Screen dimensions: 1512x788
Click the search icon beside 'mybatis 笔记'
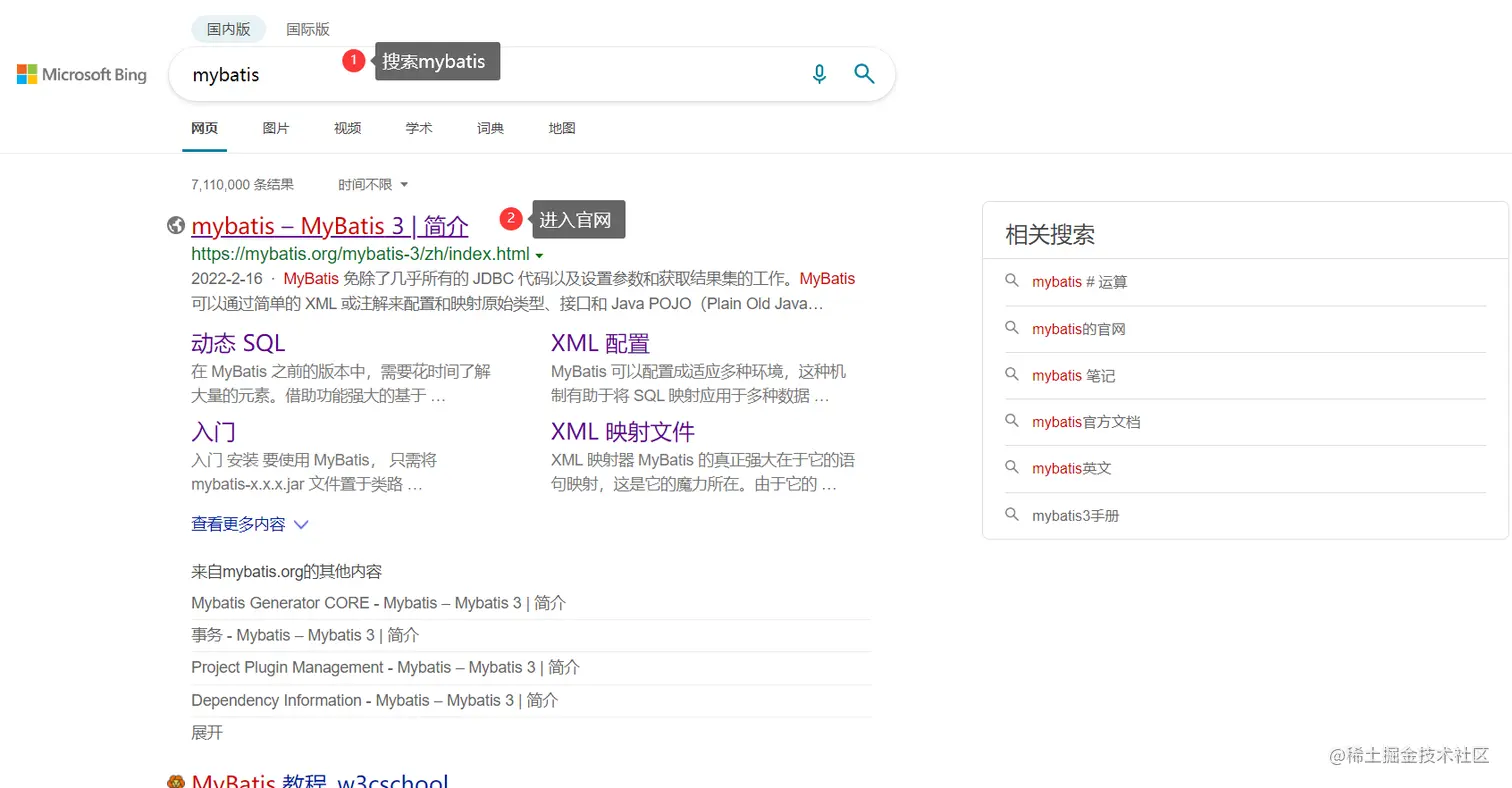click(1013, 375)
